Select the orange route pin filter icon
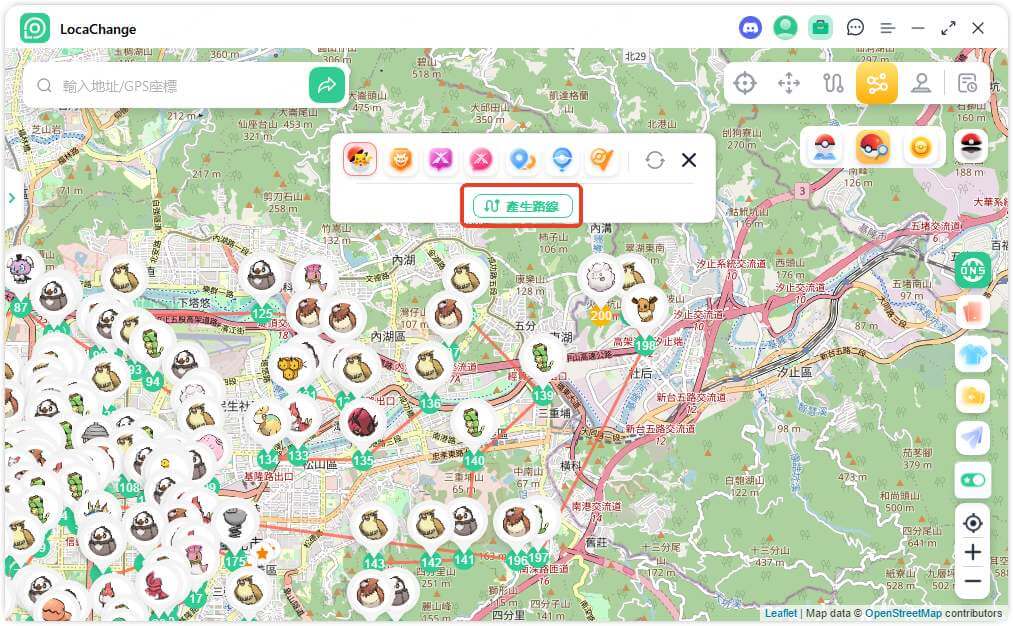Image resolution: width=1013 pixels, height=626 pixels. pos(601,159)
